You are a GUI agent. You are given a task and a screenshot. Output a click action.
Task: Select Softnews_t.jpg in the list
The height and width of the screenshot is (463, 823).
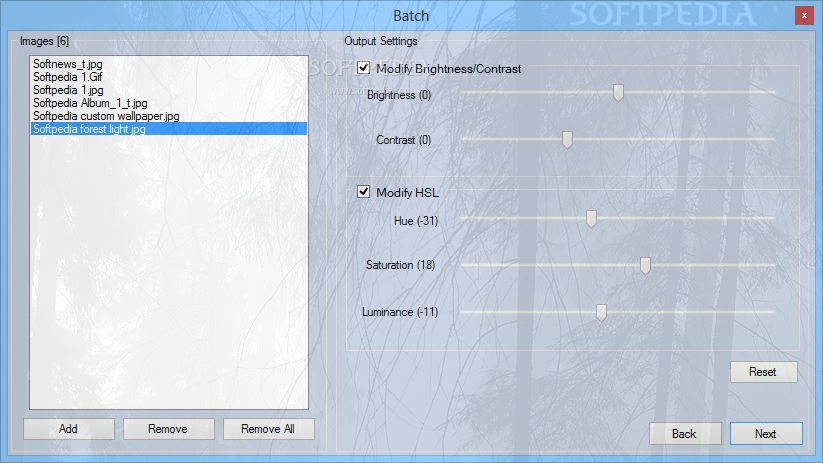(x=168, y=64)
